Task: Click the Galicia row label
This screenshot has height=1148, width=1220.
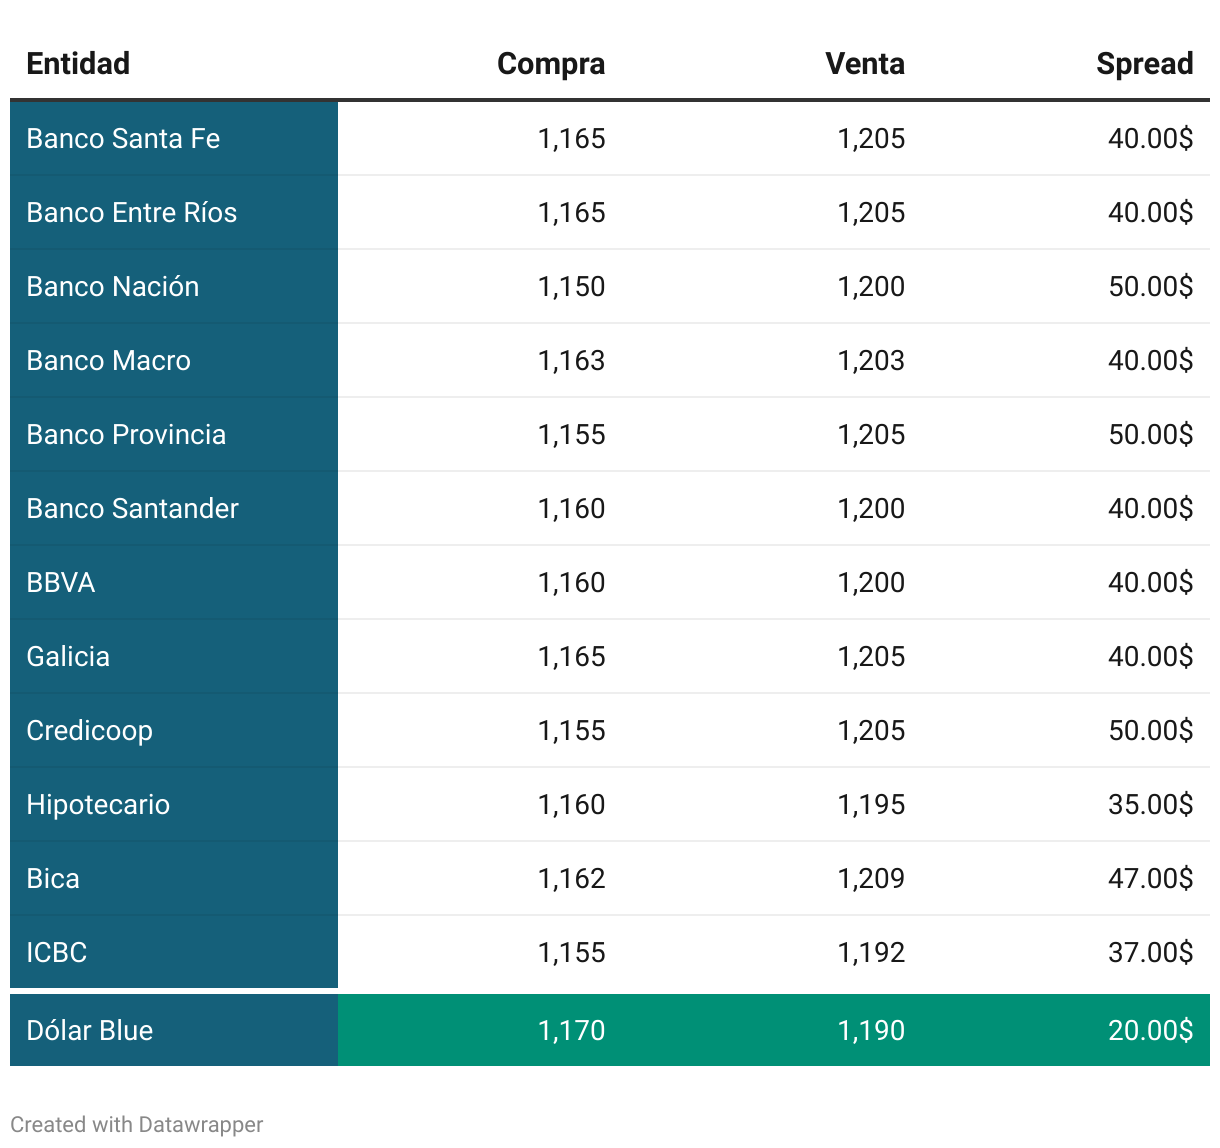Action: 68,657
